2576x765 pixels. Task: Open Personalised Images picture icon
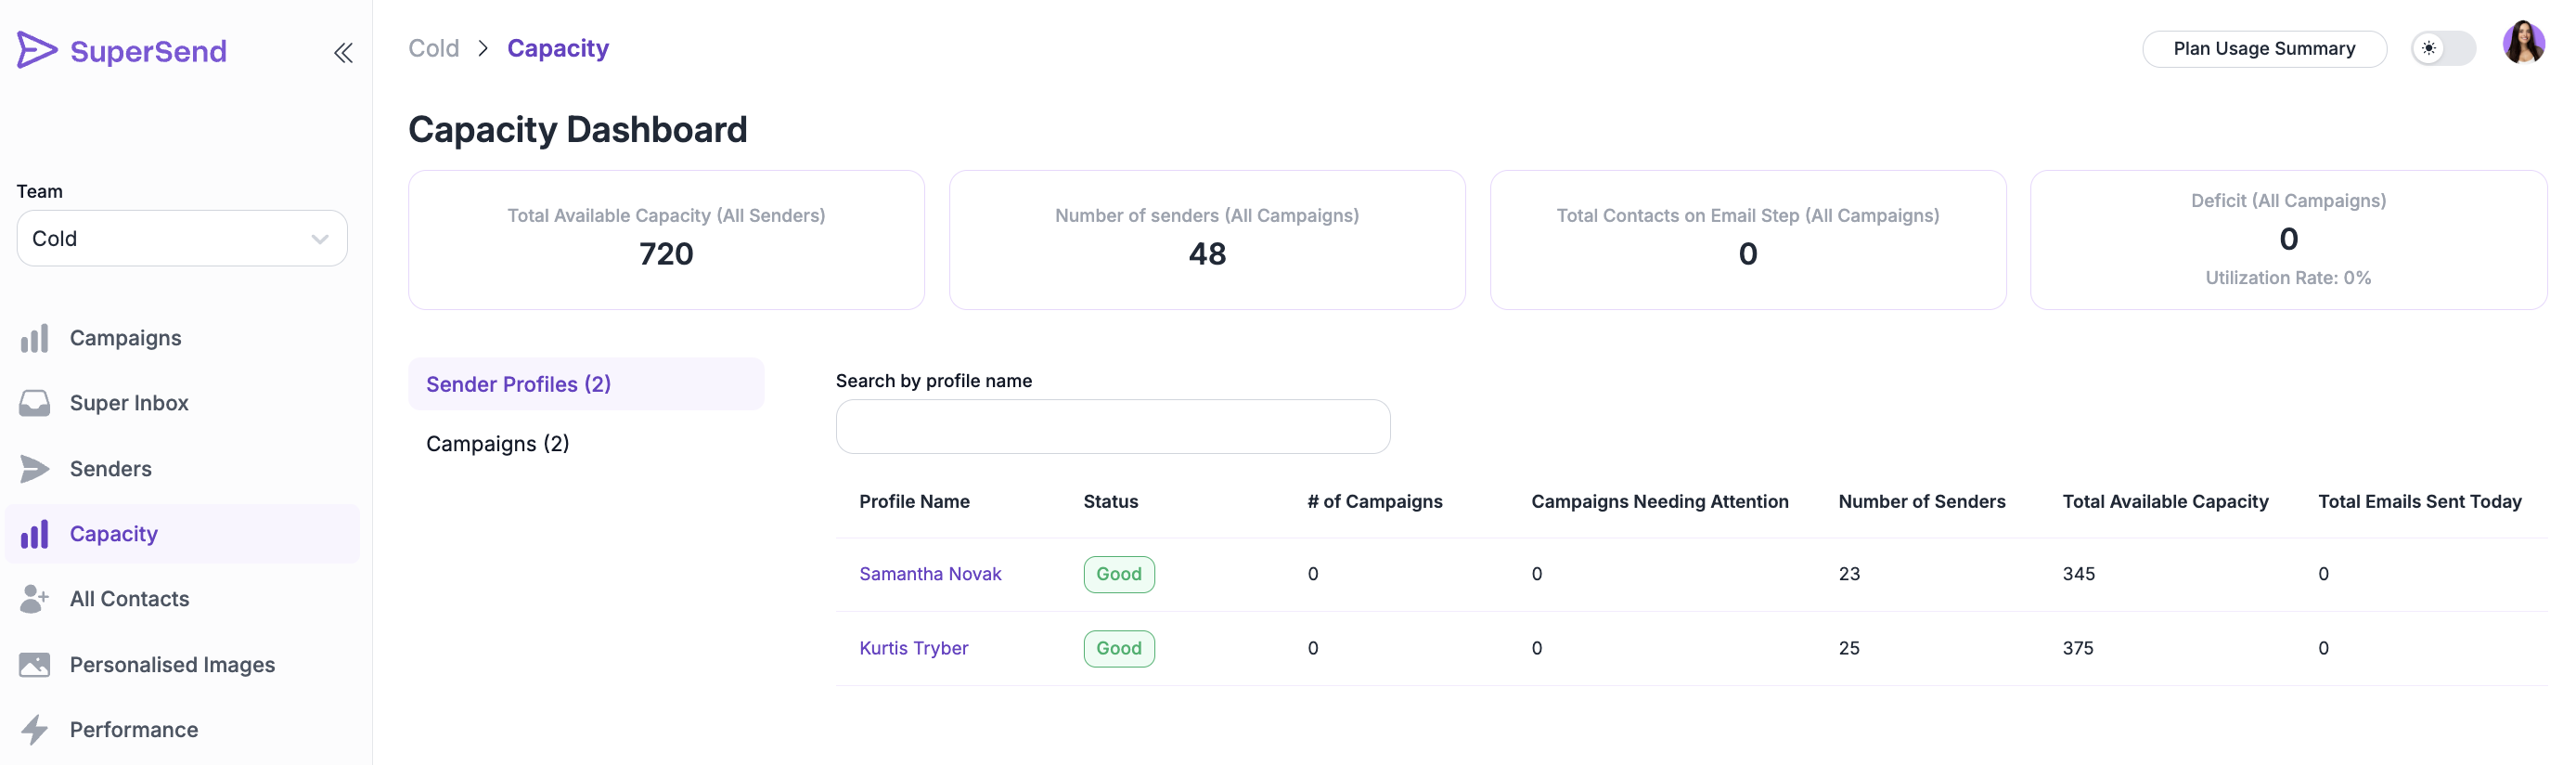click(34, 665)
